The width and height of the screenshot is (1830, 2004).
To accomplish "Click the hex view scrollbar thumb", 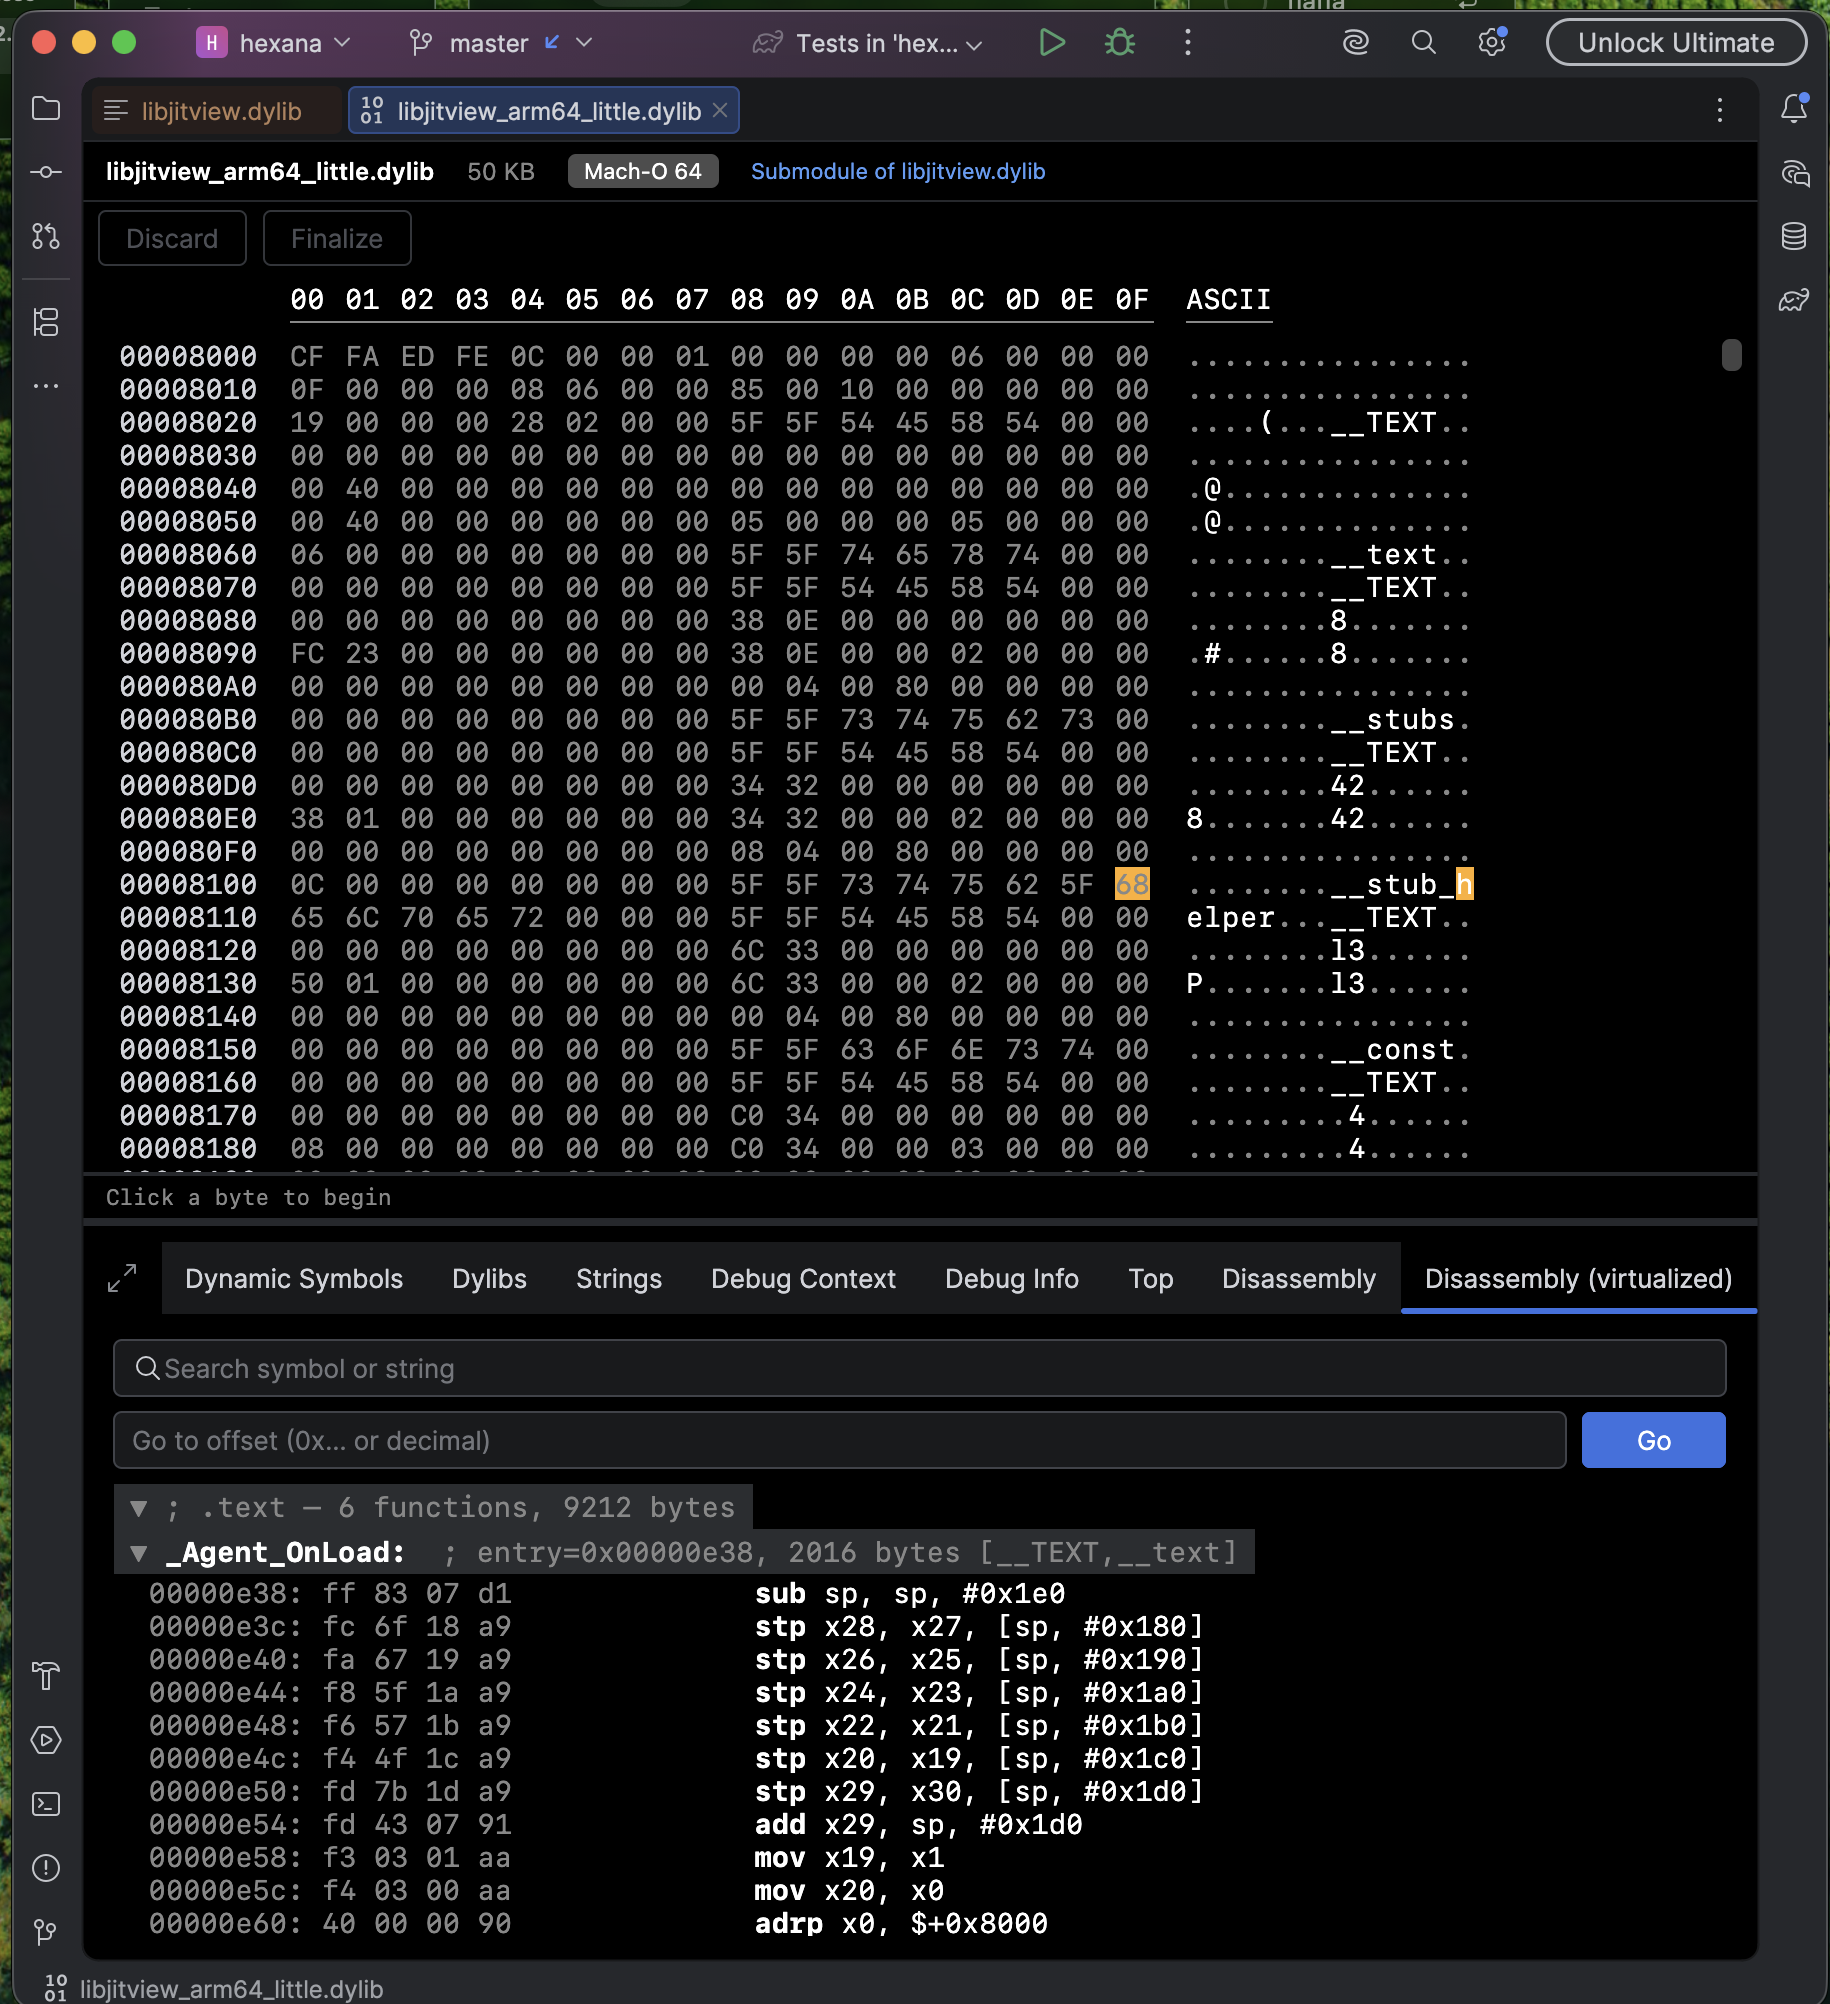I will (1732, 355).
